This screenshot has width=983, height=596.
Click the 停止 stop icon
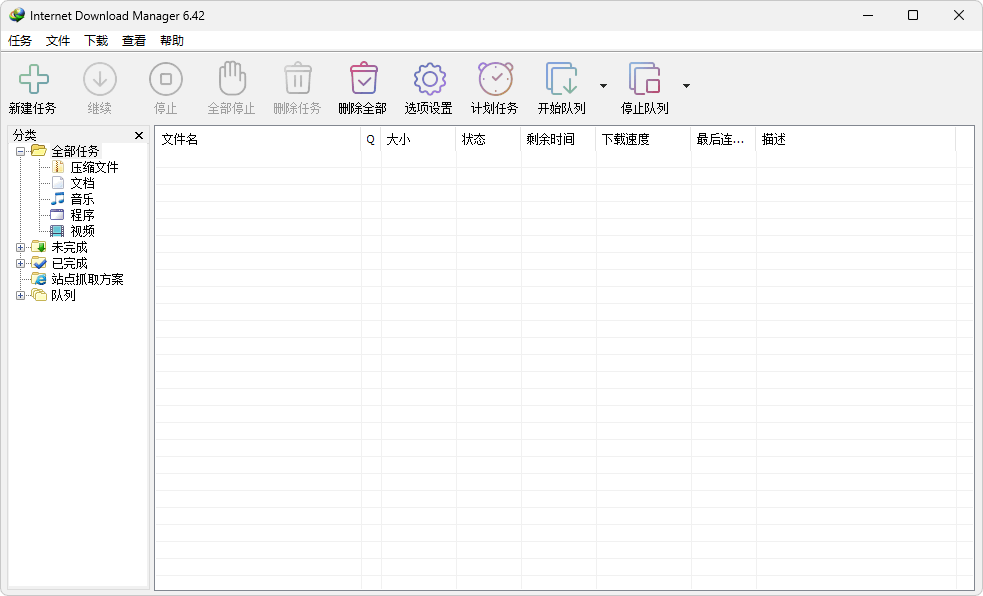[x=165, y=80]
